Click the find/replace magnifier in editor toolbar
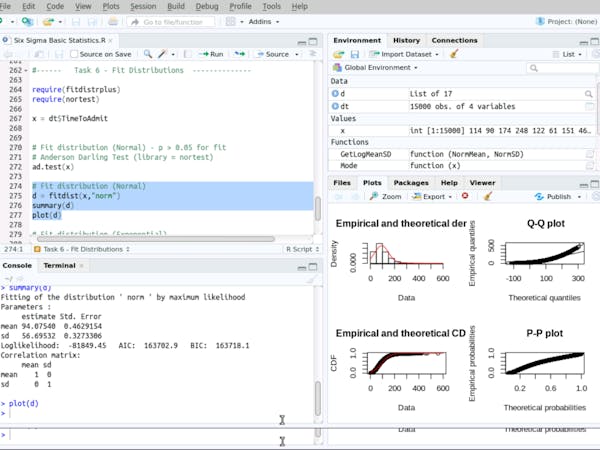This screenshot has width=600, height=450. click(148, 54)
